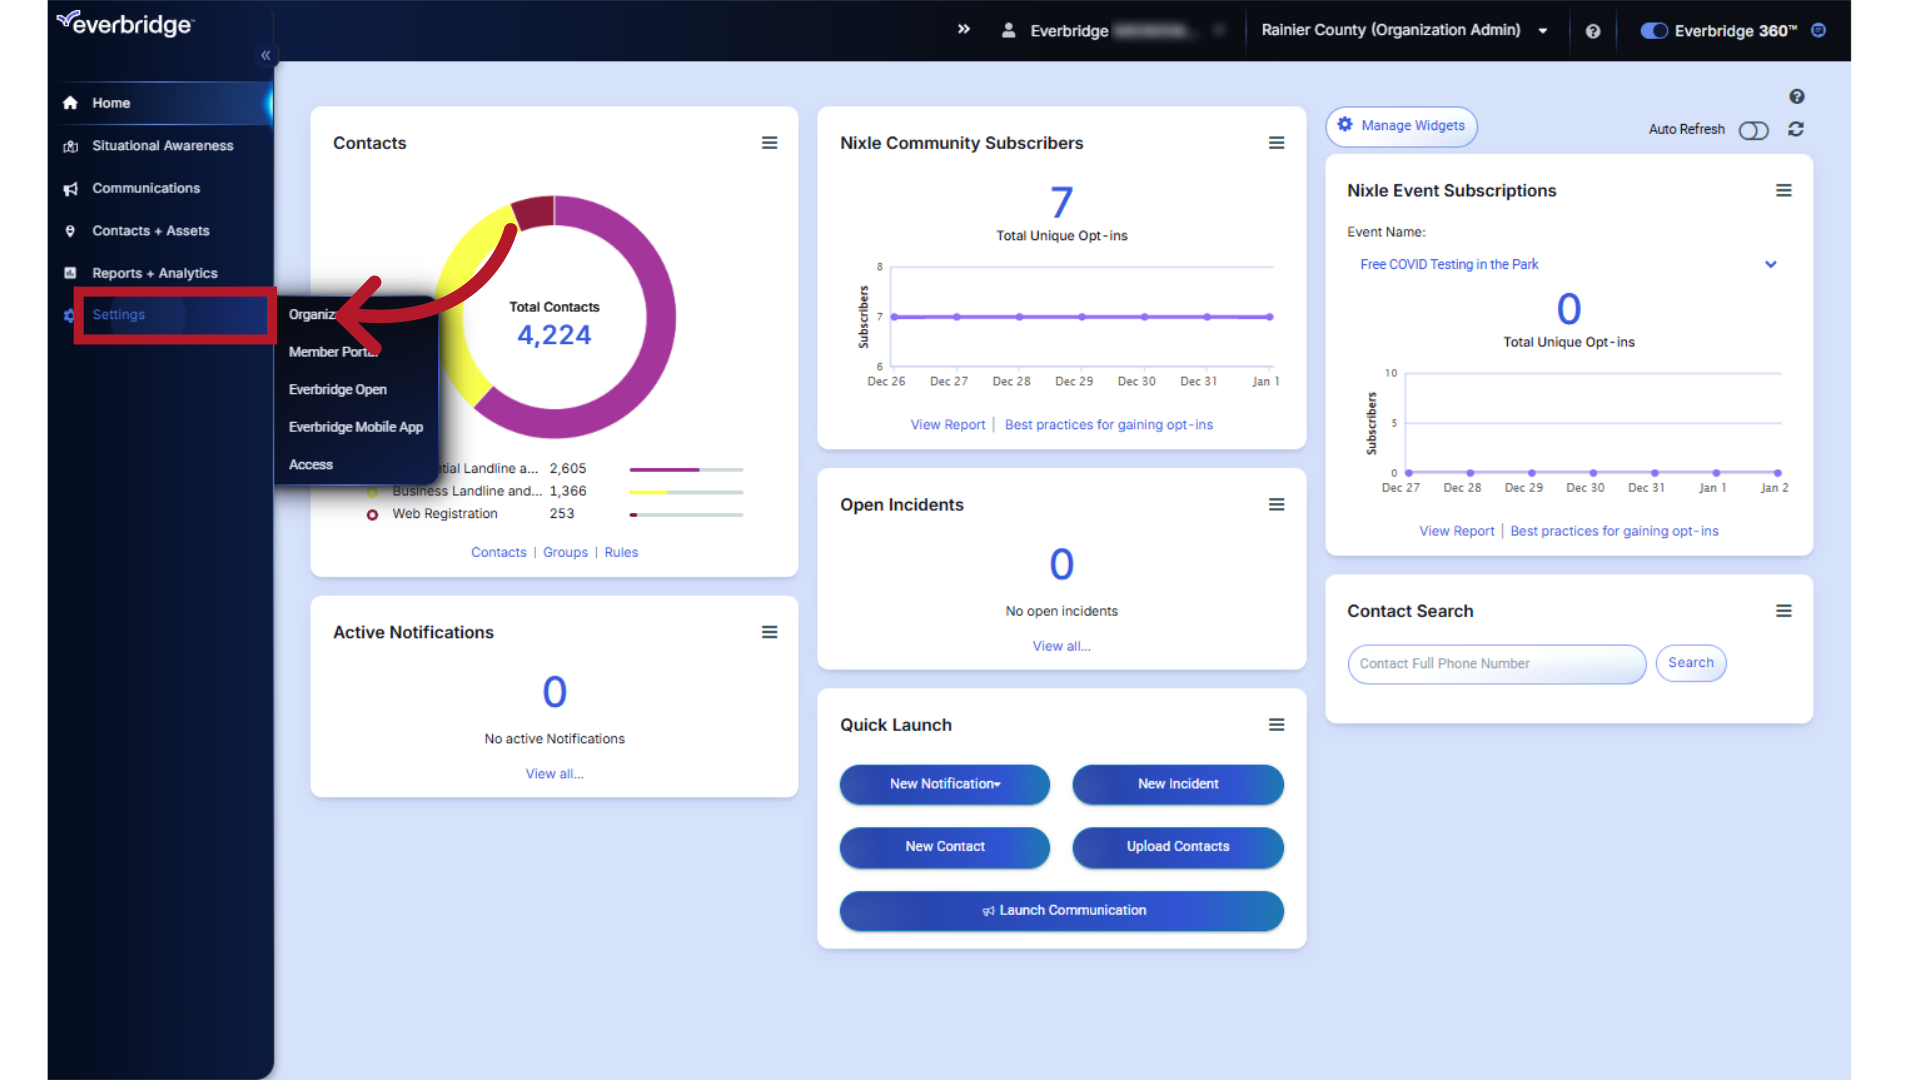The image size is (1920, 1080).
Task: Click the user profile icon
Action: (x=1009, y=31)
